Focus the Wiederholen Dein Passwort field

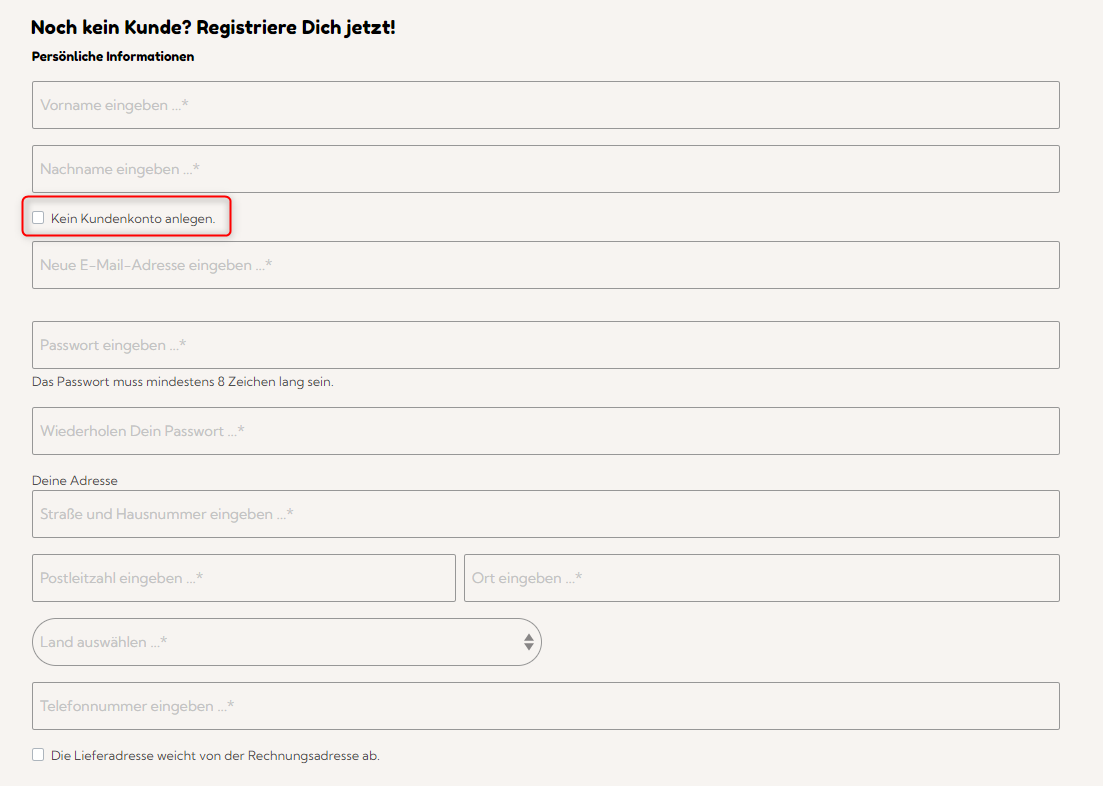tap(545, 431)
